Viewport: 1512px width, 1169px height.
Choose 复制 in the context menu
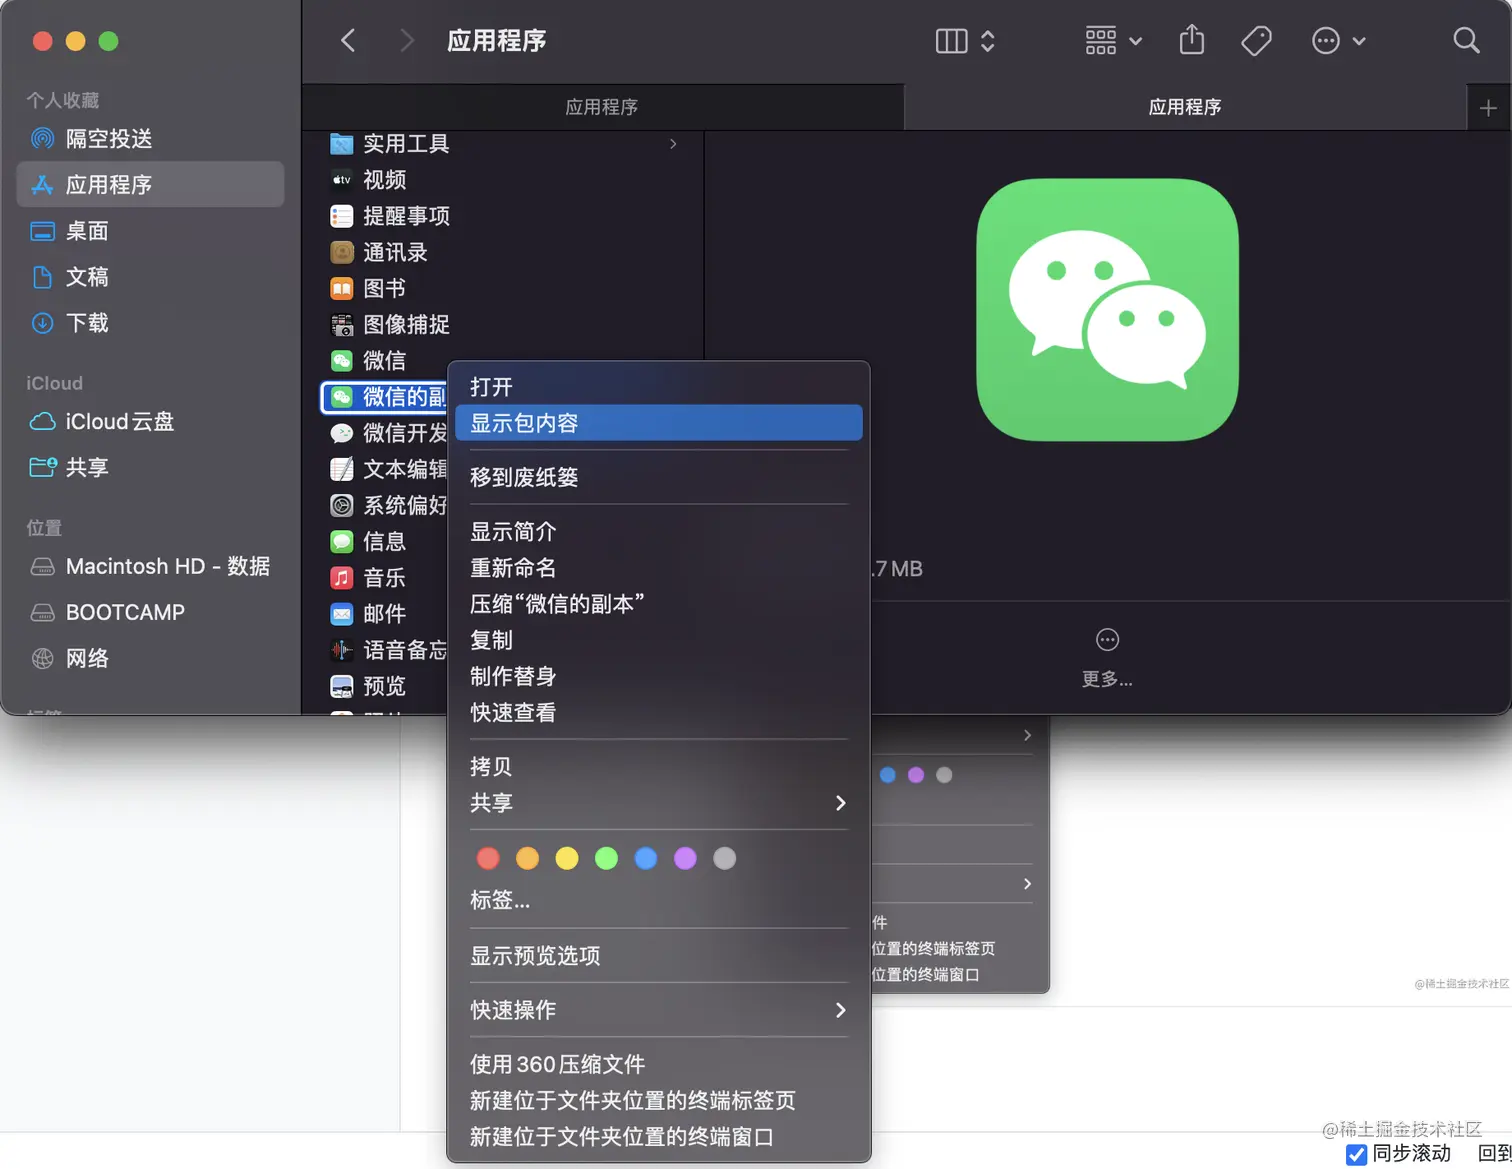[658, 640]
